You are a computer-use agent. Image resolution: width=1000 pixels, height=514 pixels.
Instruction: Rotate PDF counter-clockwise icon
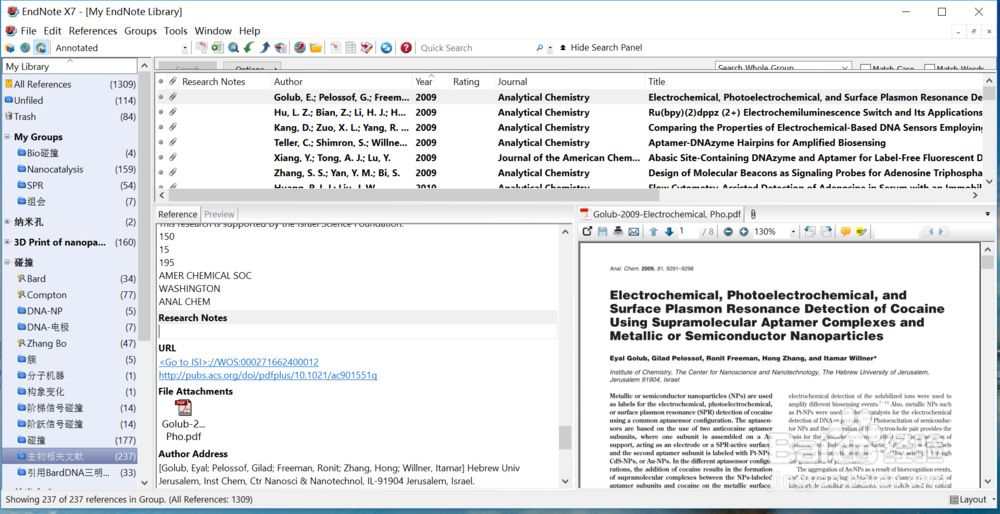[x=810, y=232]
